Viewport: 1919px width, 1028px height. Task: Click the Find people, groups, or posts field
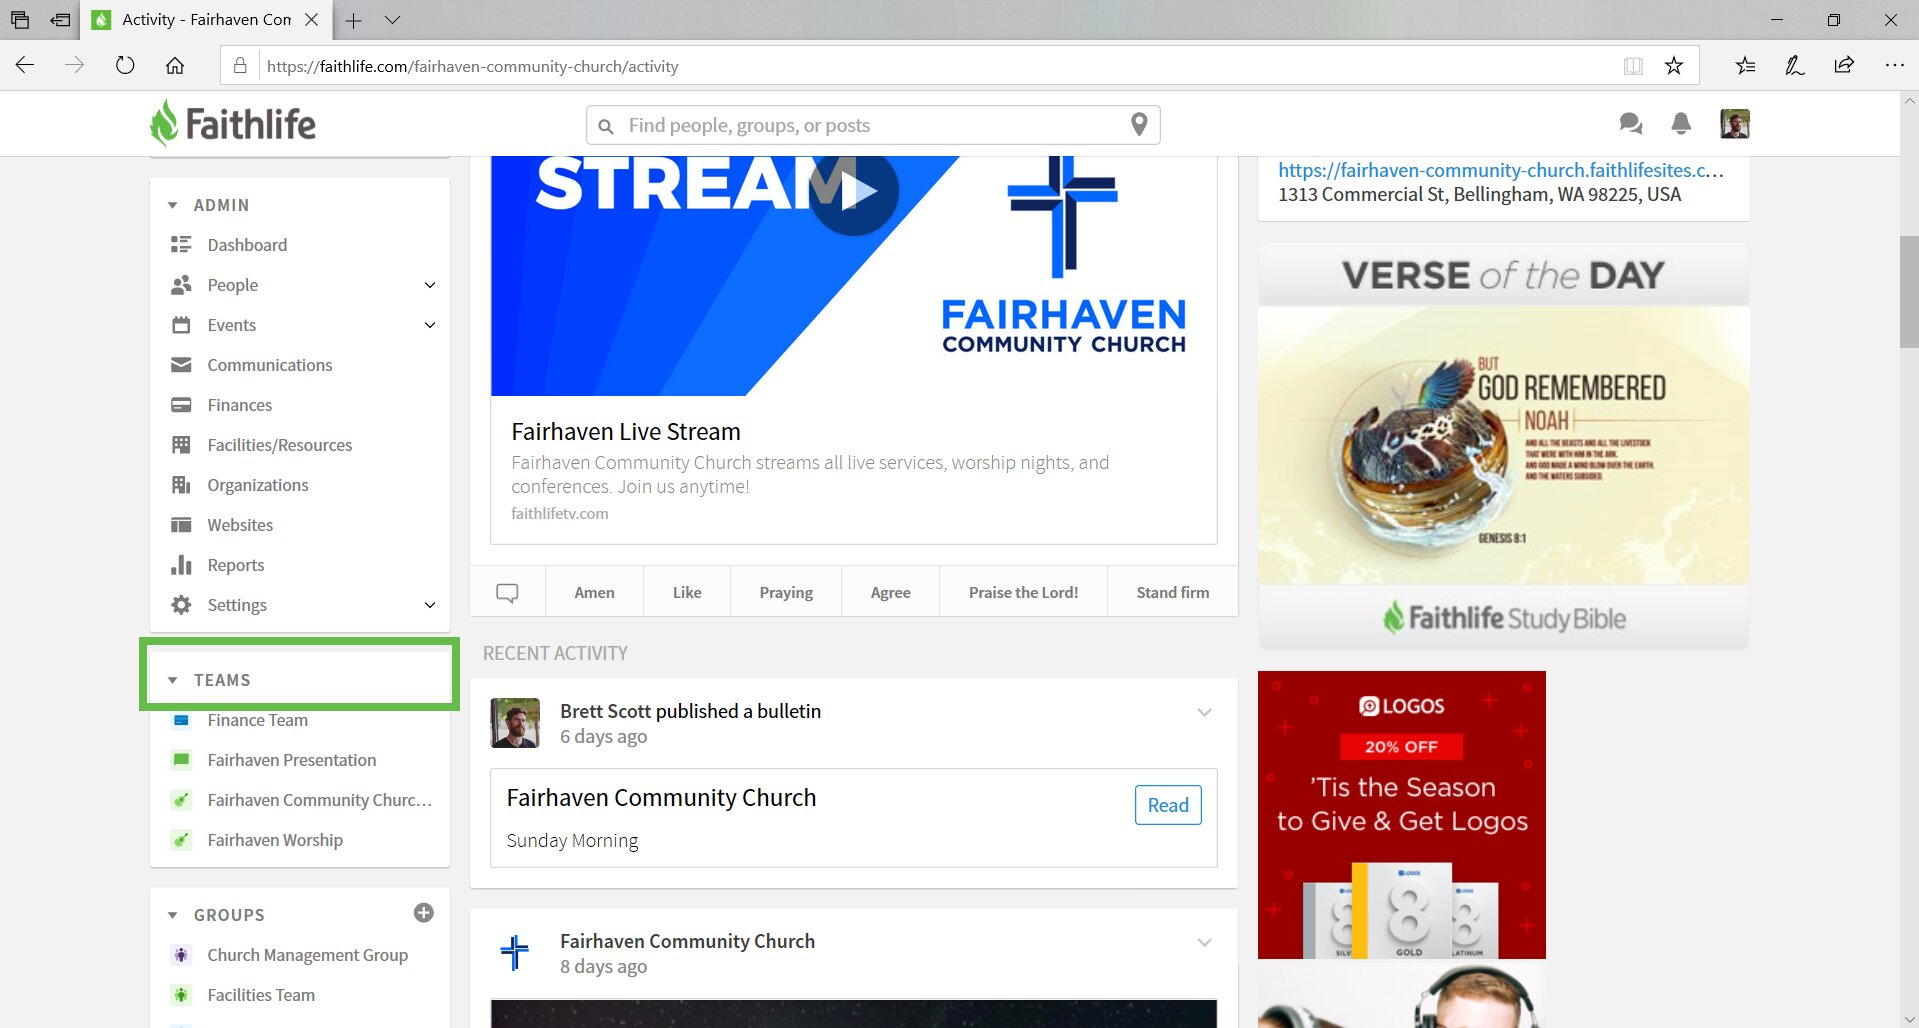[x=873, y=125]
